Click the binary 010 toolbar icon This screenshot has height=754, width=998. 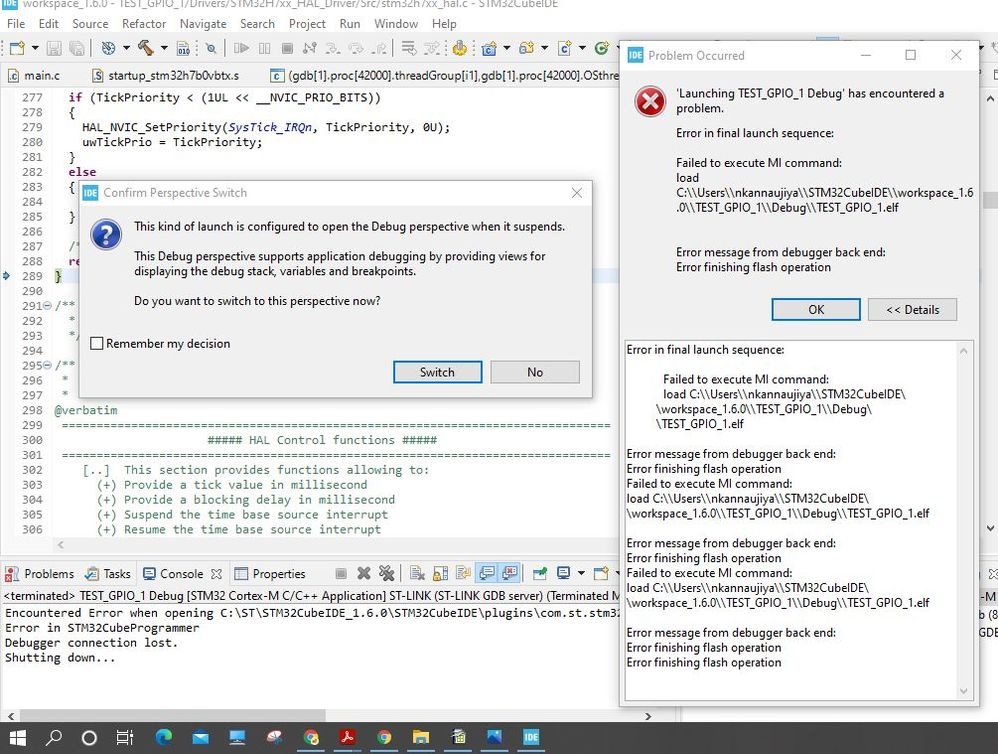coord(183,48)
